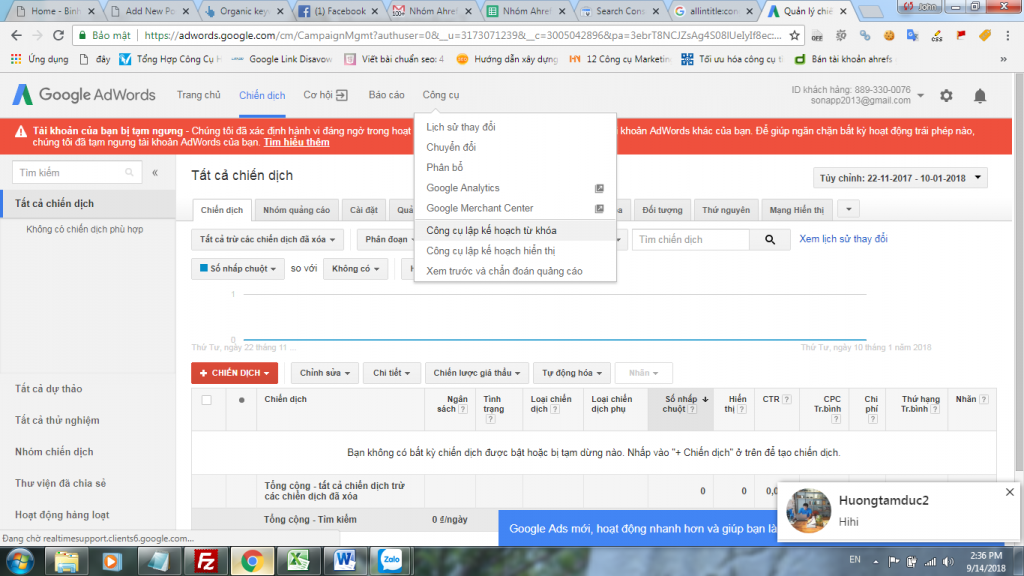Image resolution: width=1024 pixels, height=576 pixels.
Task: Open the Phân đoạn dropdown
Action: coord(386,240)
